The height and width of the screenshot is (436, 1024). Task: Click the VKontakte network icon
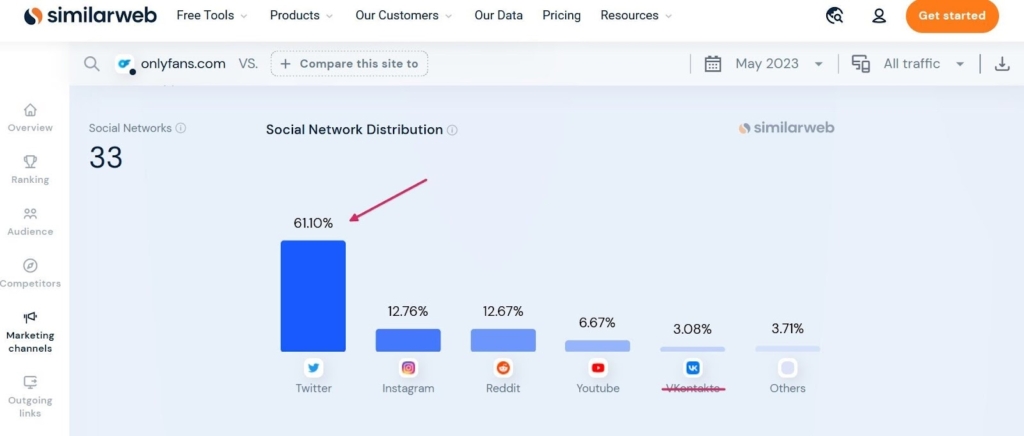693,368
